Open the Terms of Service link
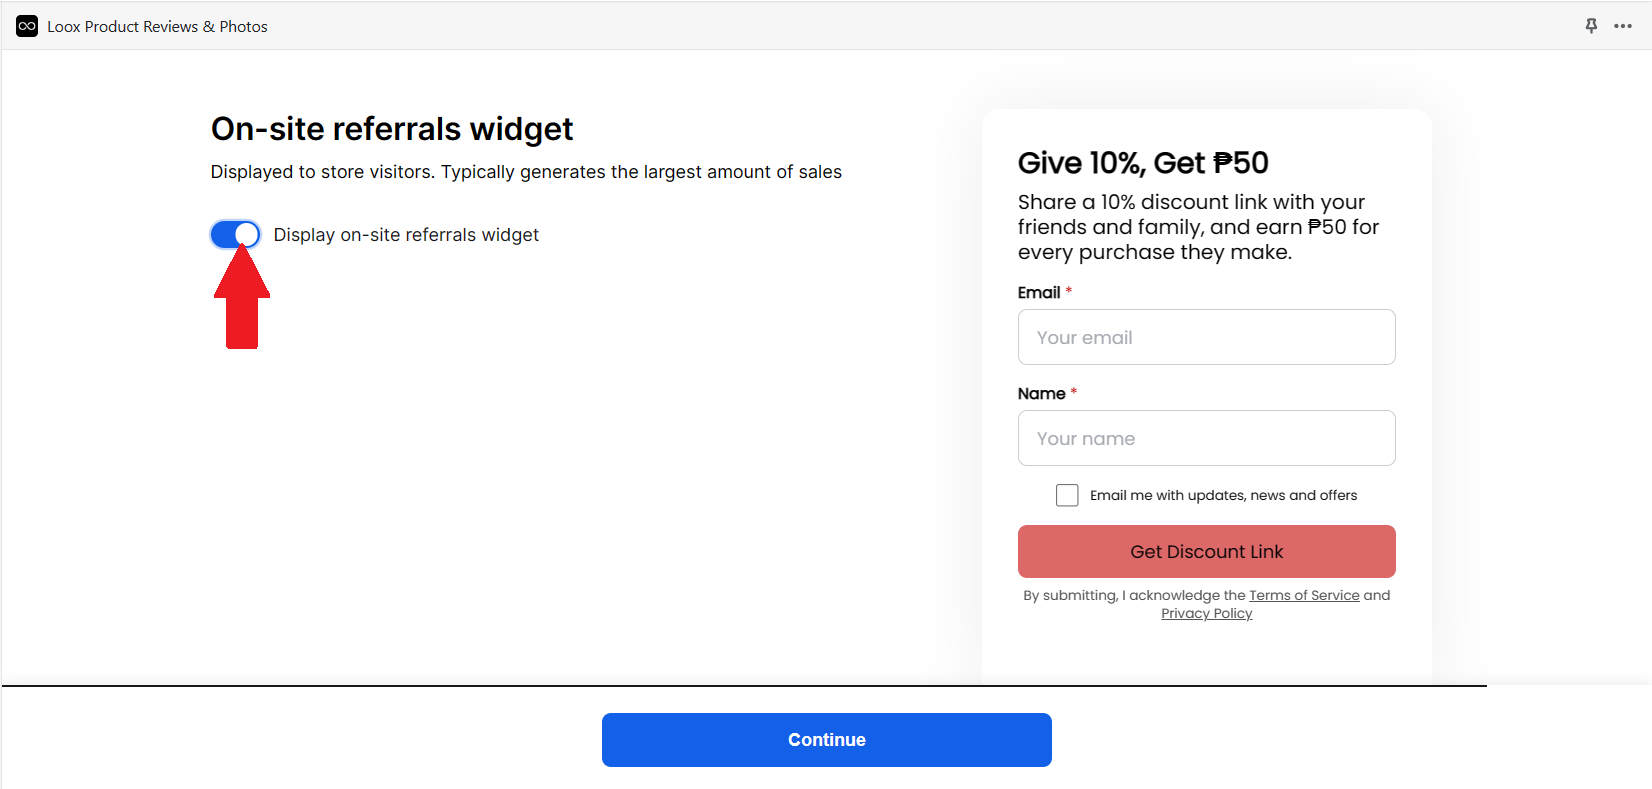This screenshot has height=789, width=1652. [1304, 595]
